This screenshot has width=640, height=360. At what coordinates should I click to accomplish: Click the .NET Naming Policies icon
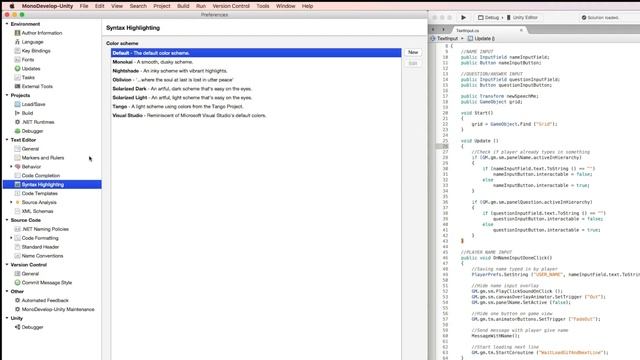point(17,229)
